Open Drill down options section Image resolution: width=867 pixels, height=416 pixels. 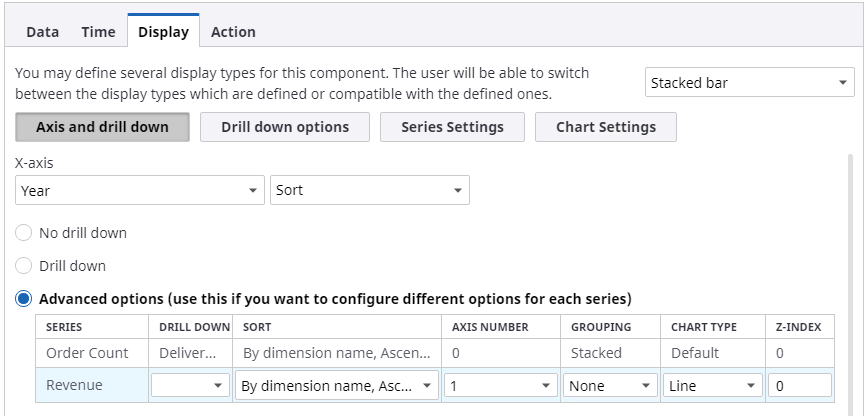285,127
